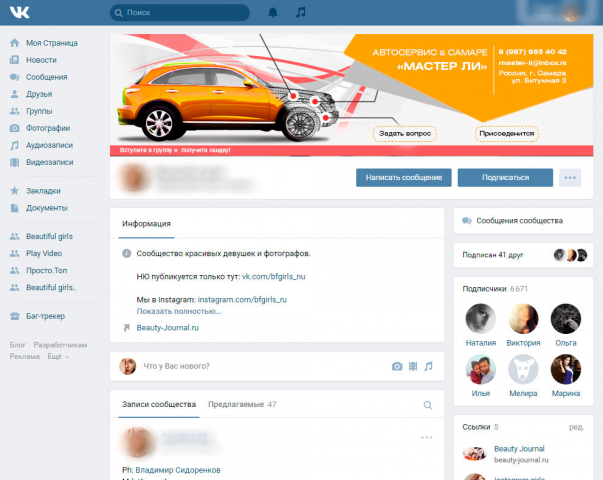Open the Beauty Journal link entry
Image resolution: width=603 pixels, height=480 pixels.
pos(519,449)
